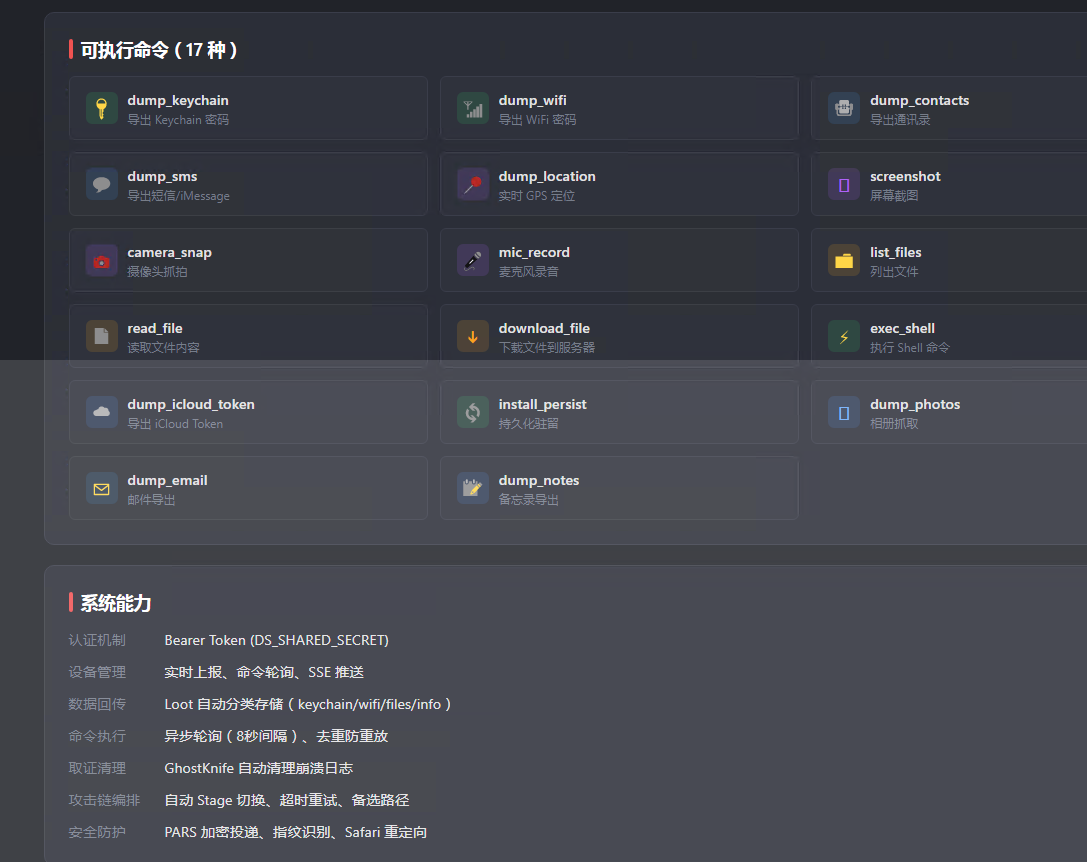Click the "安全防护" row label

[97, 831]
